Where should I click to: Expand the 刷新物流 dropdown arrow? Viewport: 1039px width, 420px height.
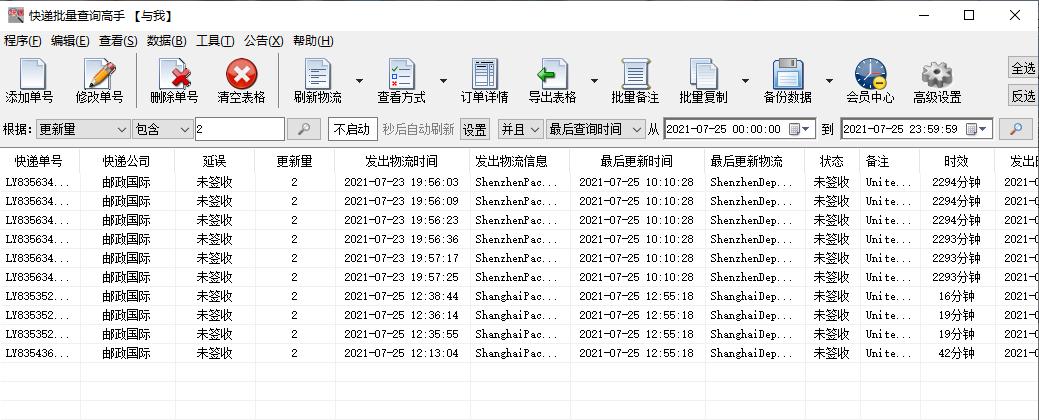(x=359, y=81)
